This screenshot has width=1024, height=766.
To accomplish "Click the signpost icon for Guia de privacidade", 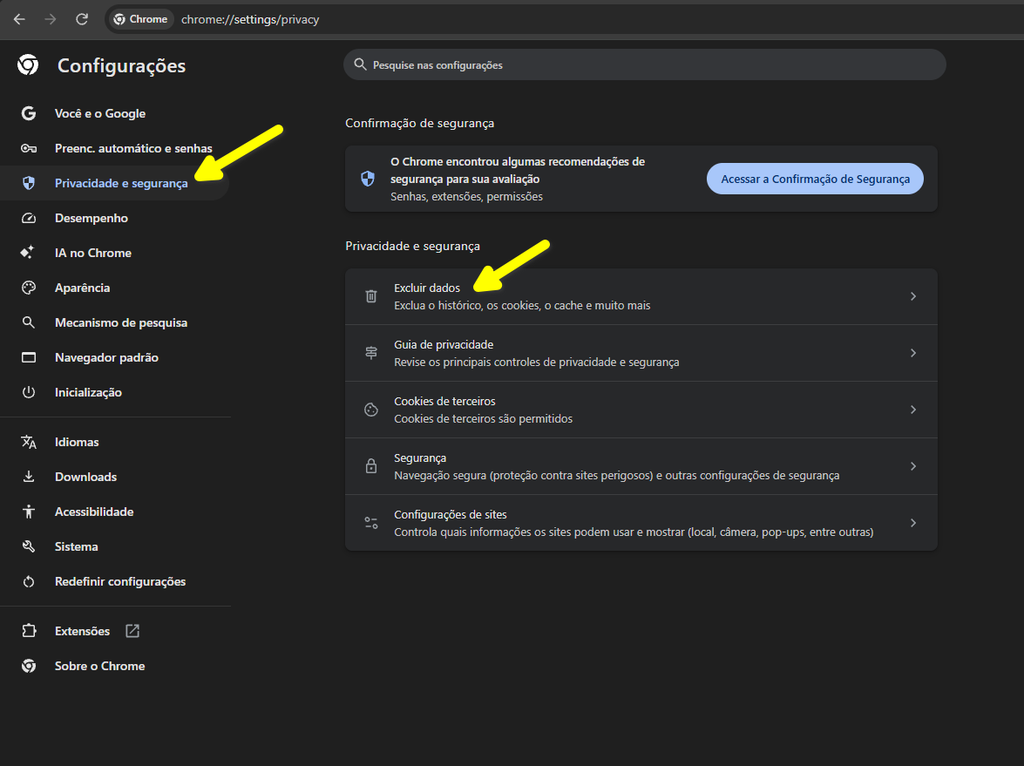I will [371, 353].
